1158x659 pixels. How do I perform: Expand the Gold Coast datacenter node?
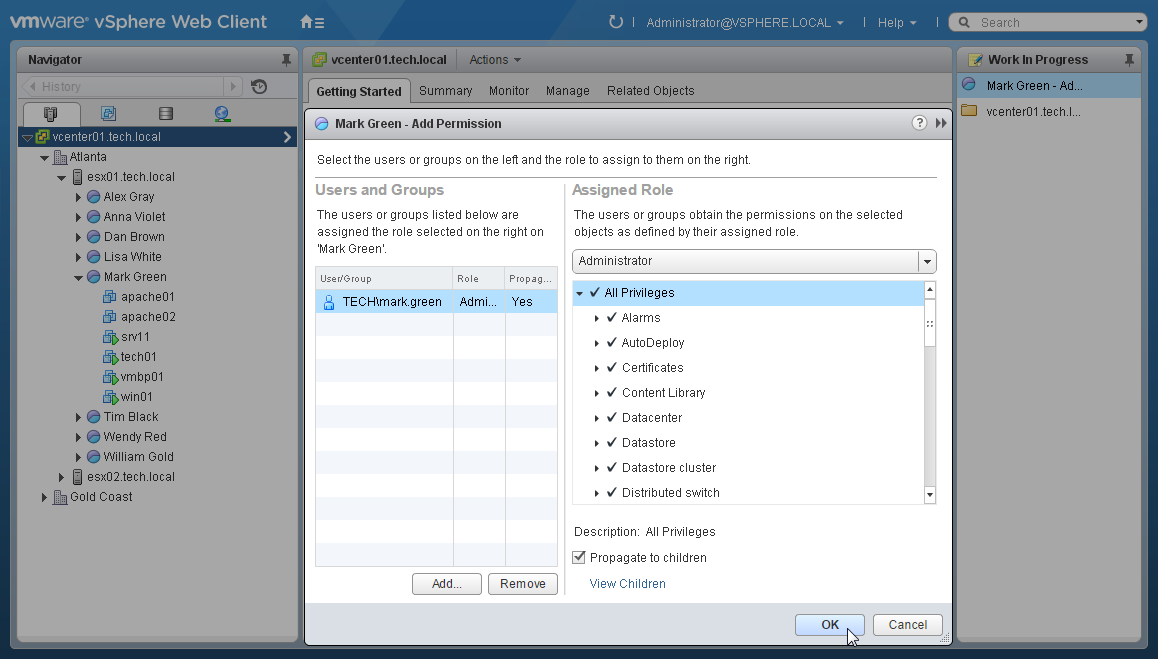44,497
